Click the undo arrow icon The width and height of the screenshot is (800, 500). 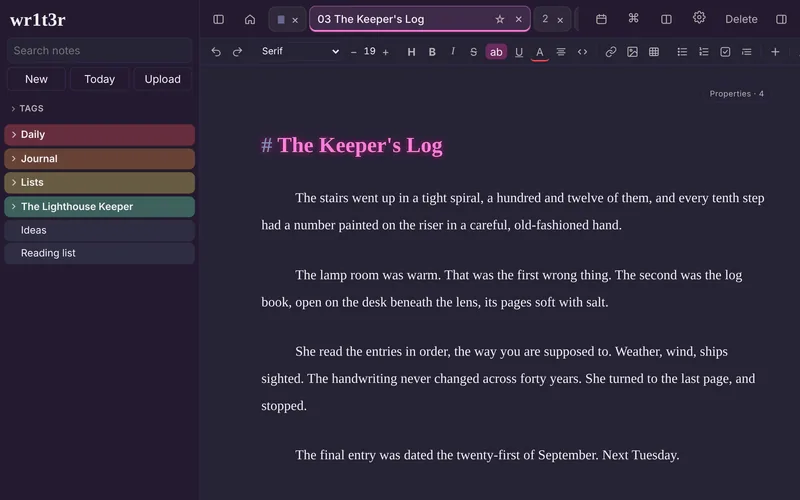tap(216, 52)
